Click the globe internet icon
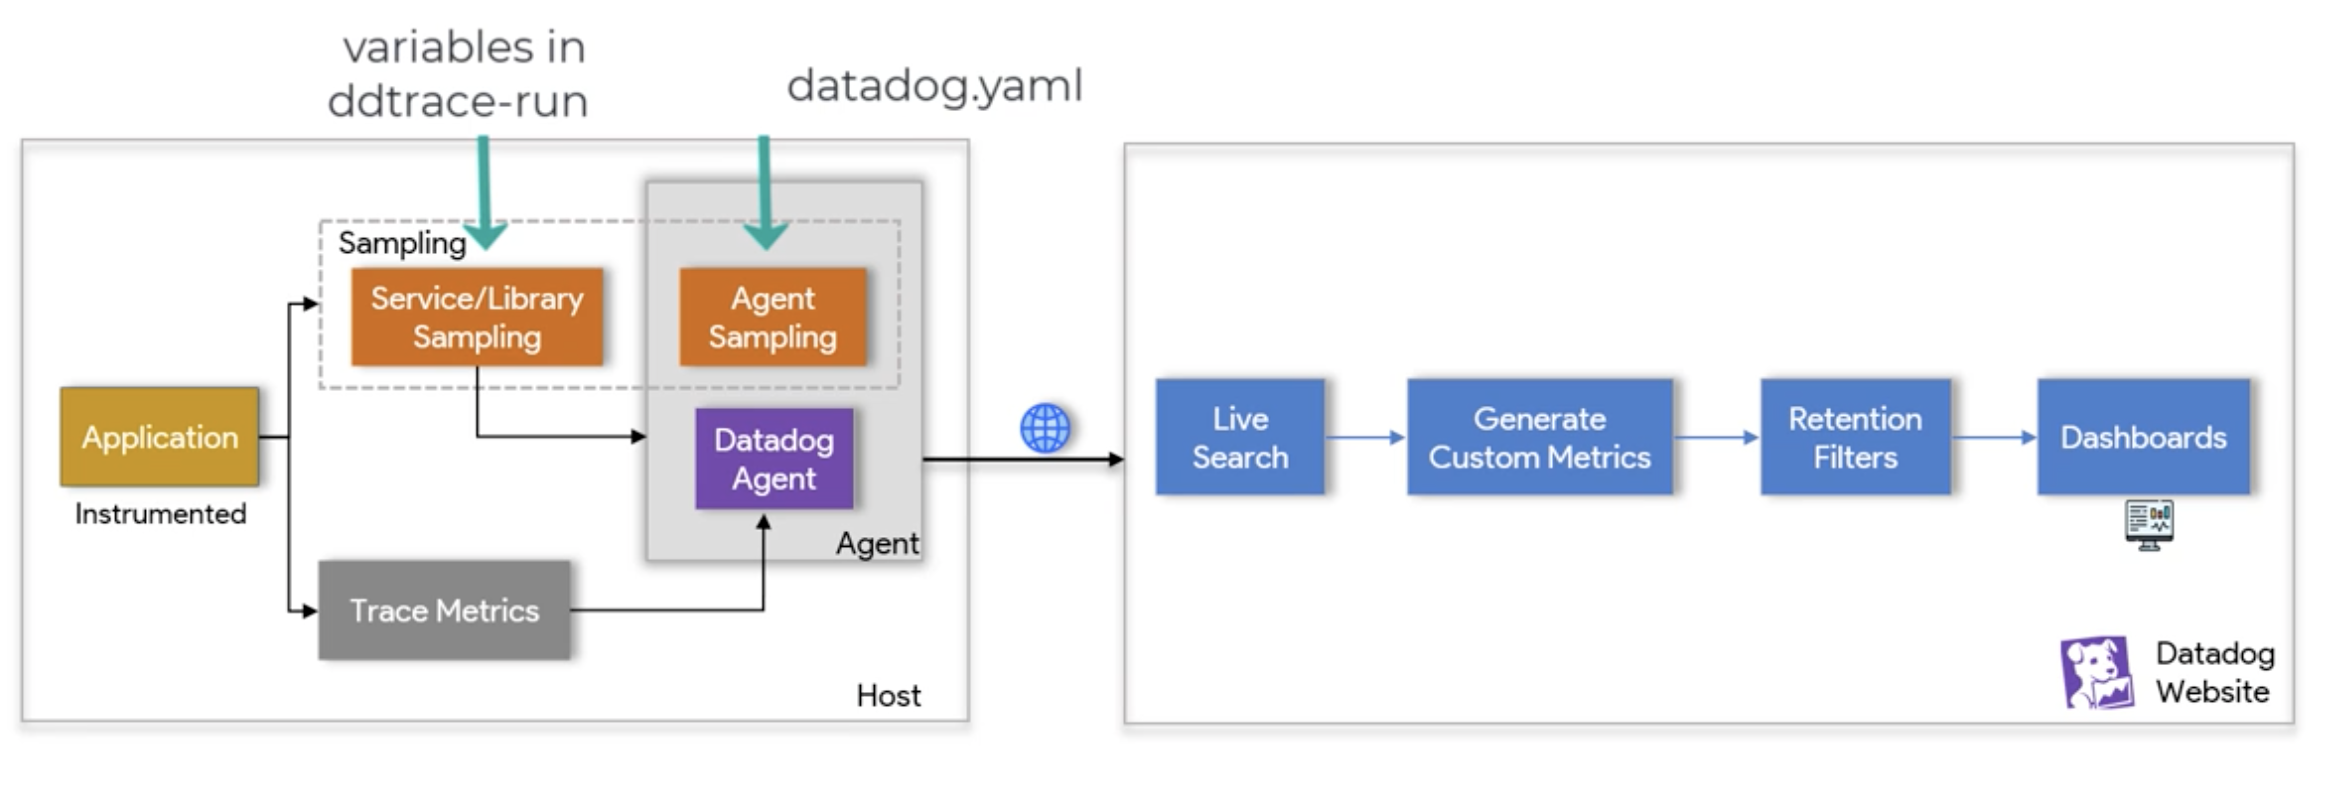The width and height of the screenshot is (2332, 794). click(x=1045, y=429)
